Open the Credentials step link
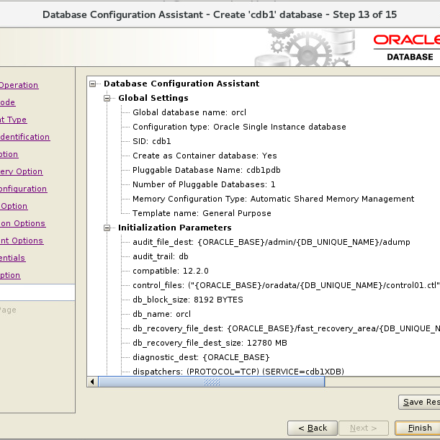Image resolution: width=440 pixels, height=440 pixels. pyautogui.click(x=13, y=258)
